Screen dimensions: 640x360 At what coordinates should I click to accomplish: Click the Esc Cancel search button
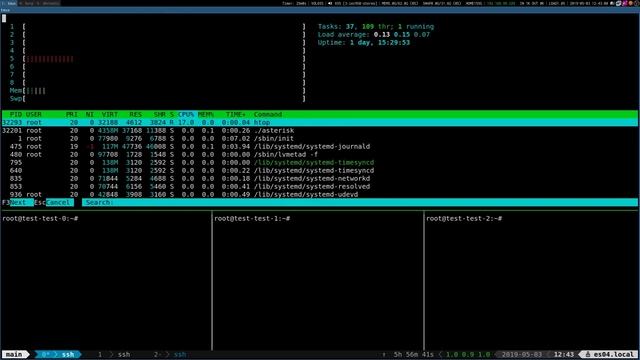point(54,202)
